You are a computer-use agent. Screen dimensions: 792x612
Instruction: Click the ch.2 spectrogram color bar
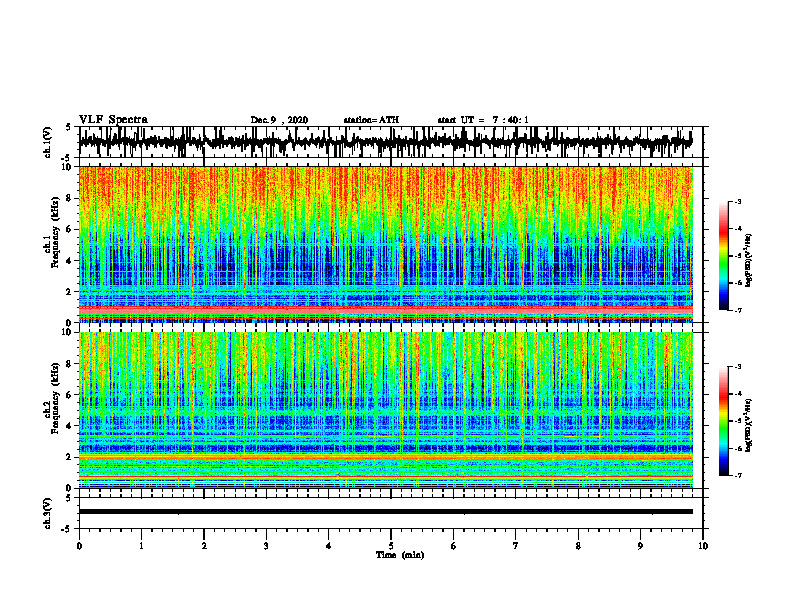point(724,421)
